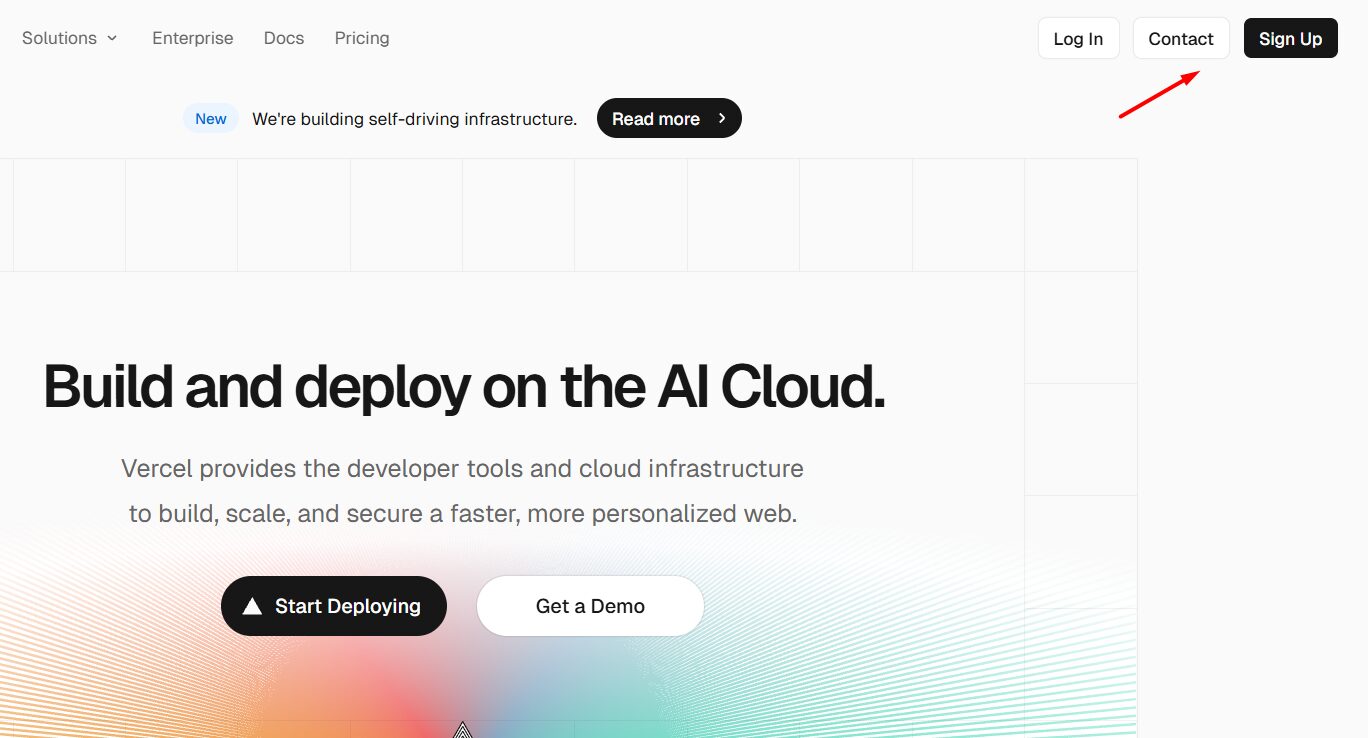Viewport: 1368px width, 738px height.
Task: Click the Sign Up button
Action: pyautogui.click(x=1290, y=38)
